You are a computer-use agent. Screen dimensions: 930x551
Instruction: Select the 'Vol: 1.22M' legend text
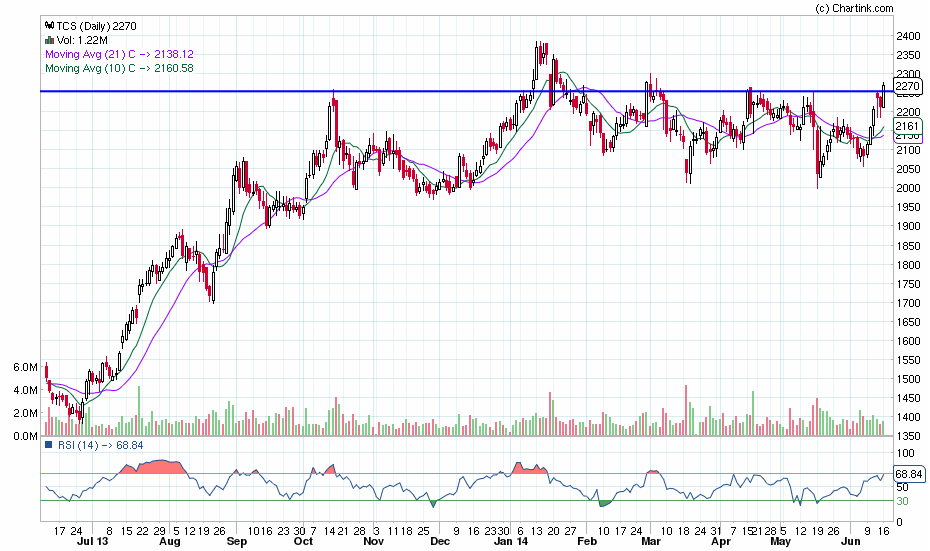coord(82,40)
